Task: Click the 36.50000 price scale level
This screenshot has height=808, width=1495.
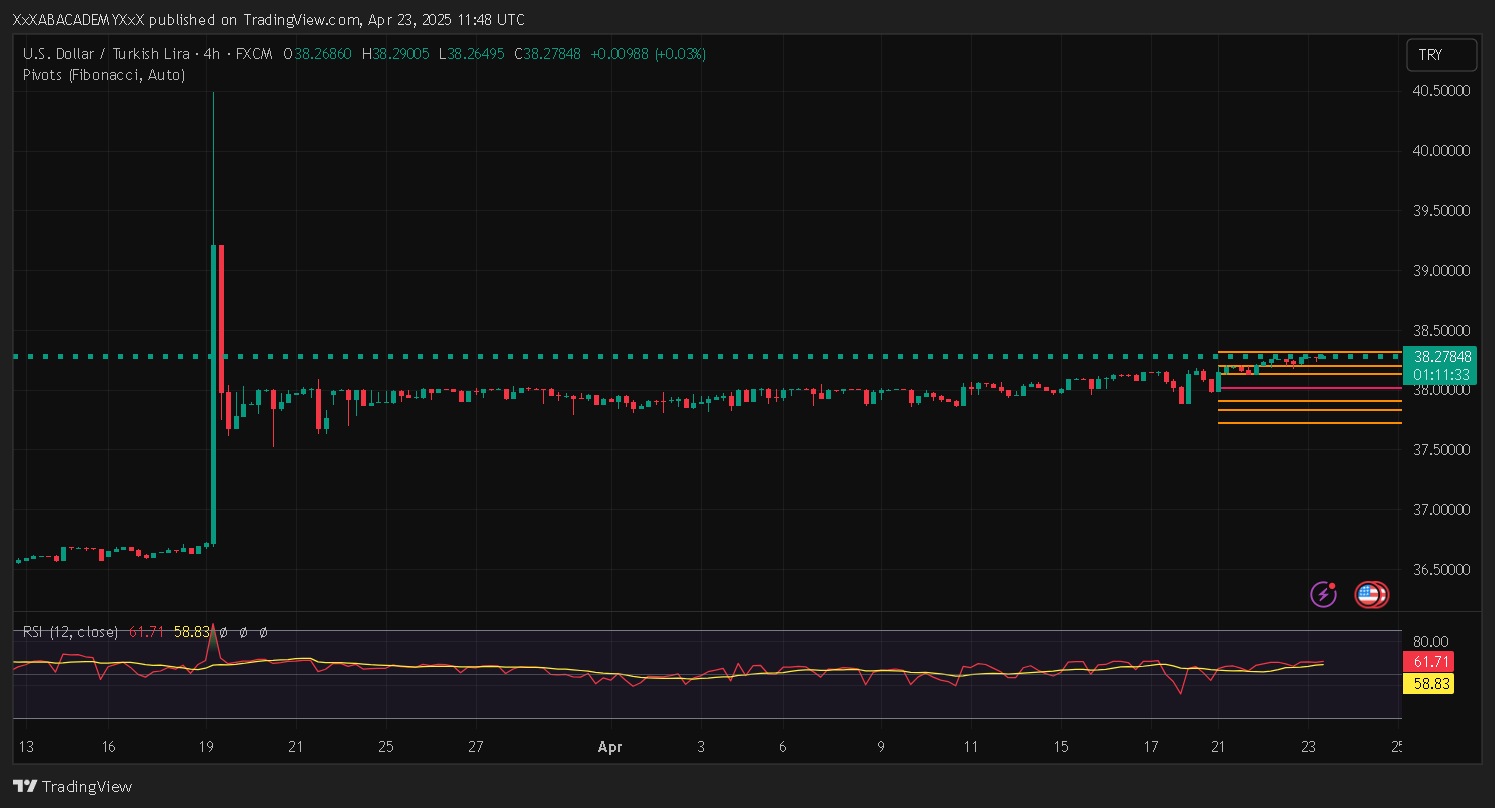Action: point(1440,570)
